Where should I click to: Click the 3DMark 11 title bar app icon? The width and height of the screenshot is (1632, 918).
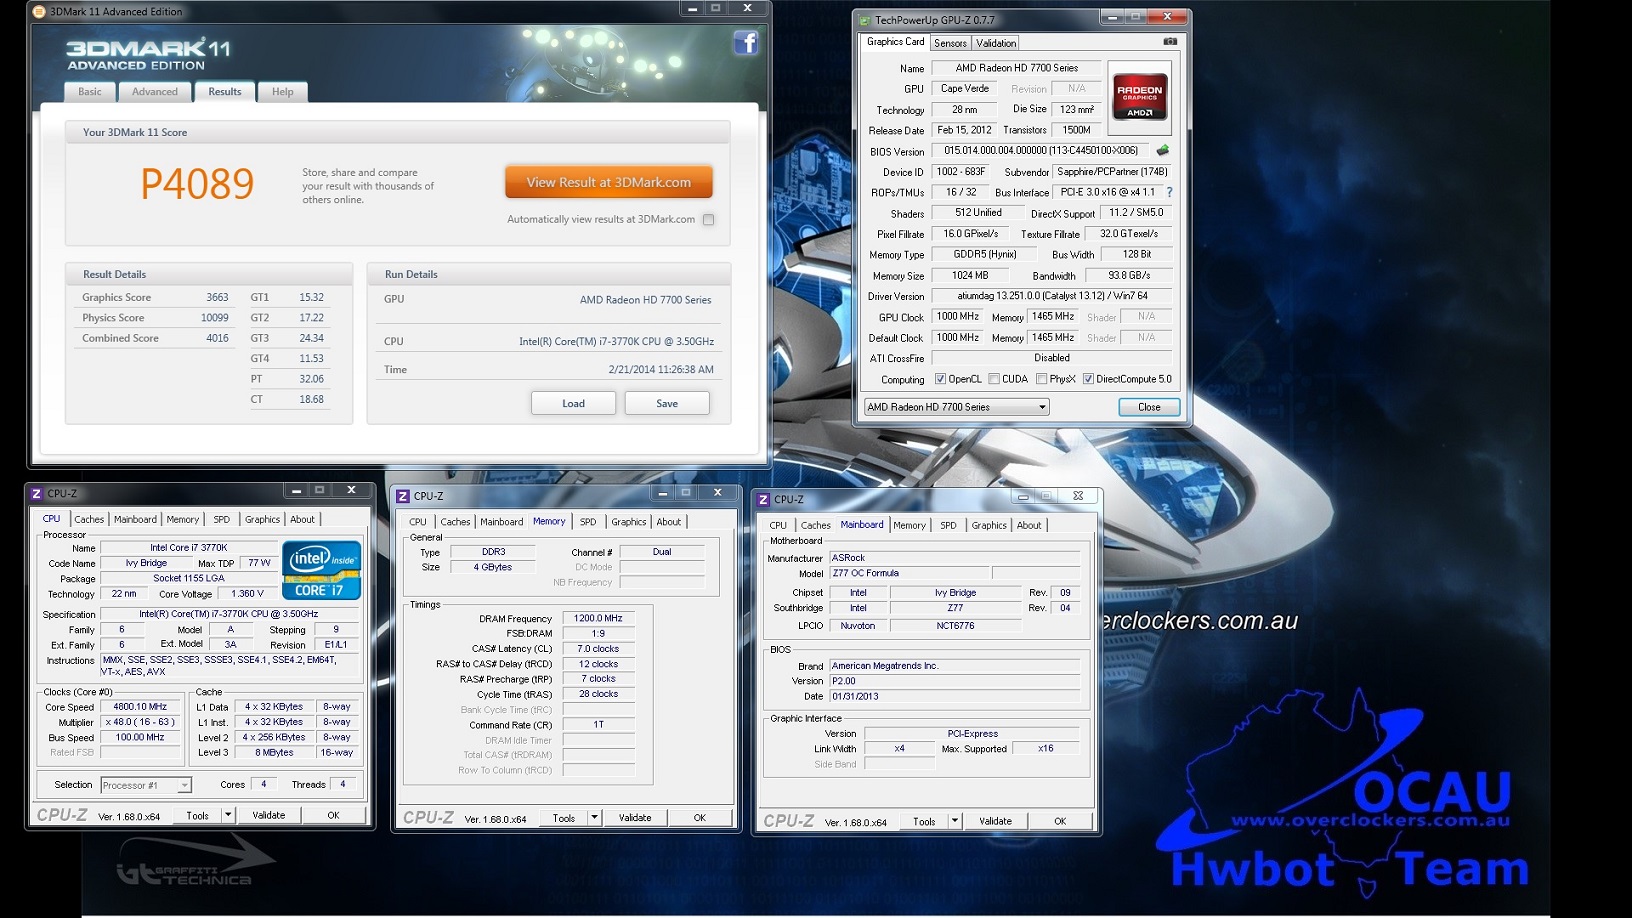(39, 12)
